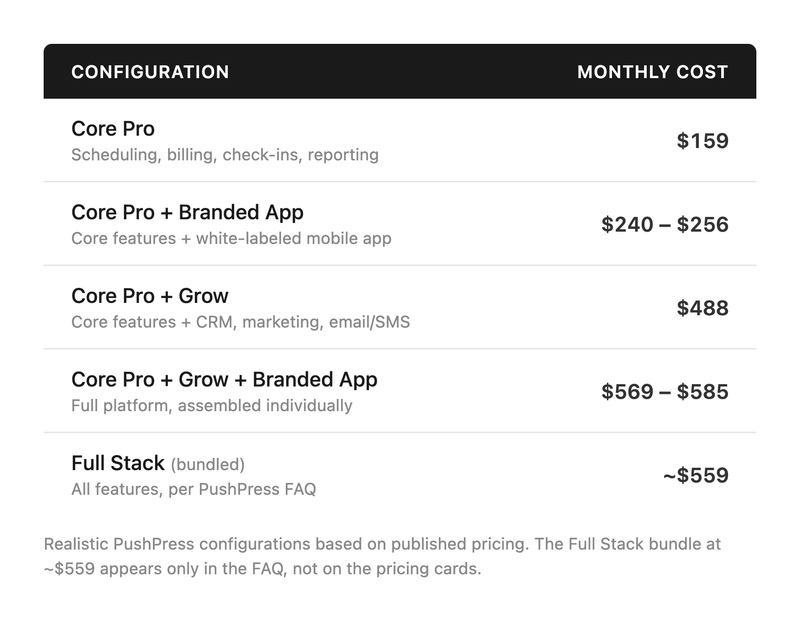Click the white-labeled mobile app description
Screen dimensions: 800x625
click(231, 239)
